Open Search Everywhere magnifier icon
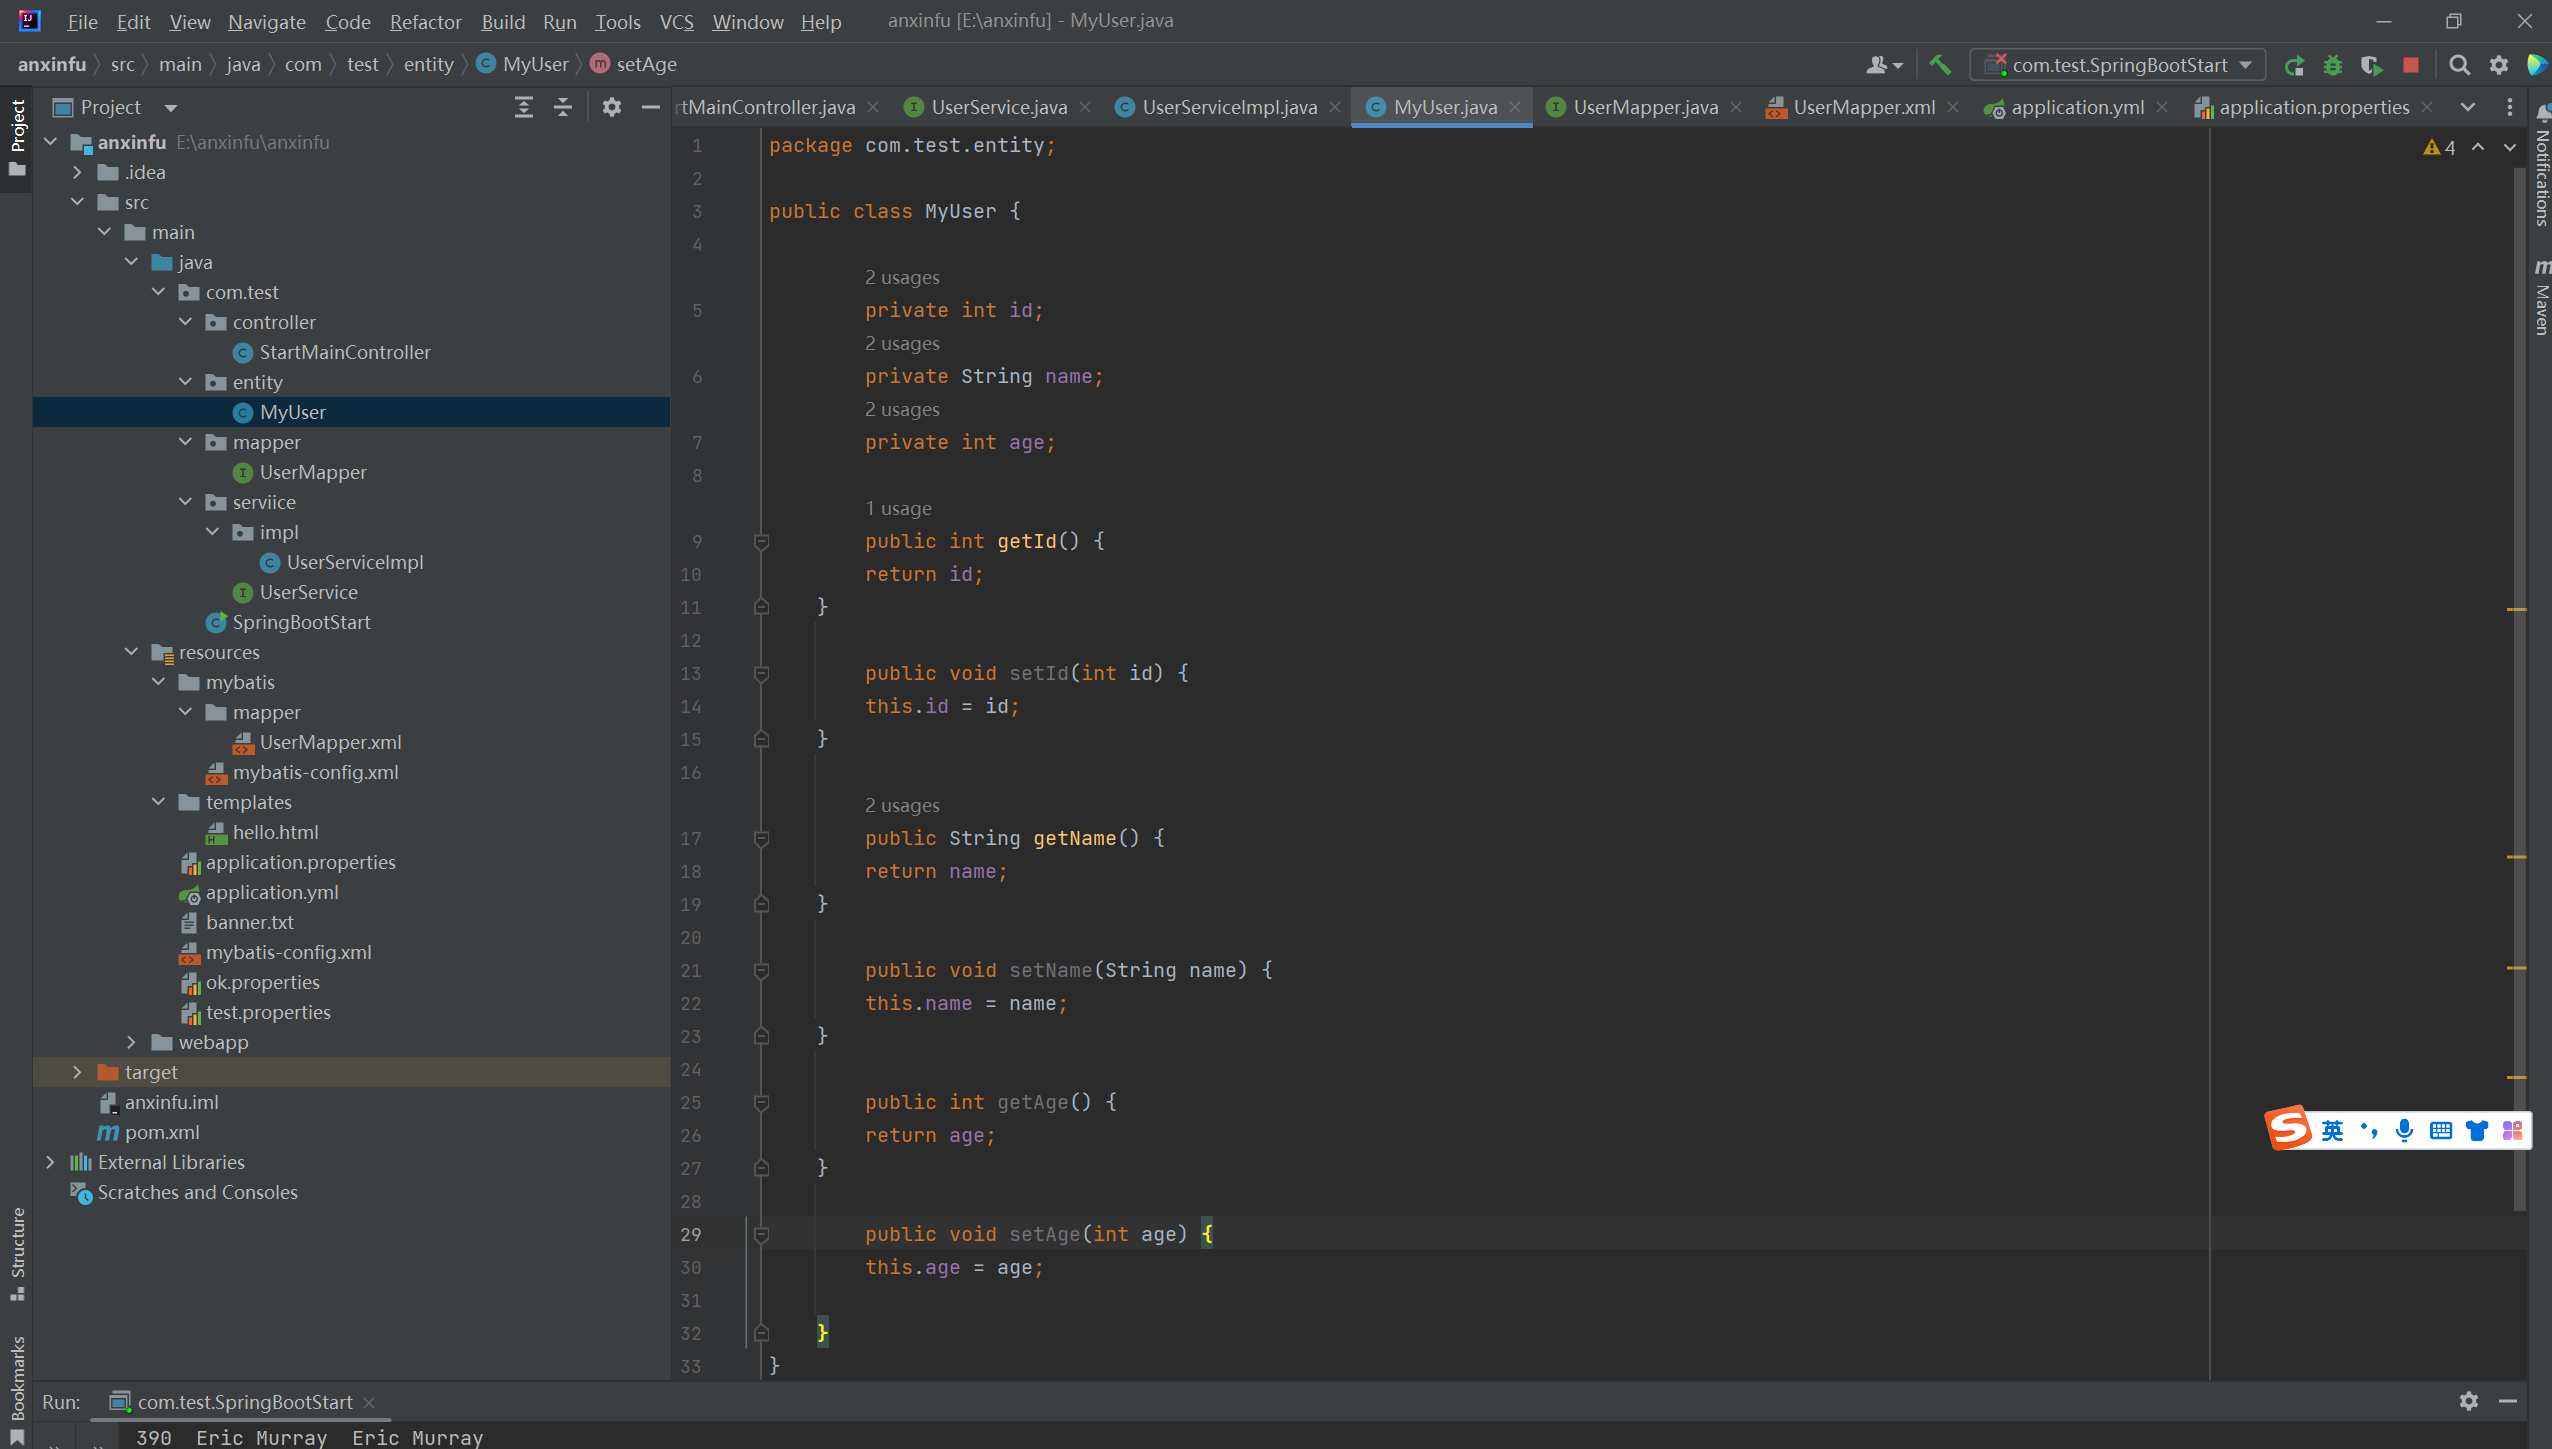The height and width of the screenshot is (1449, 2552). click(2459, 65)
